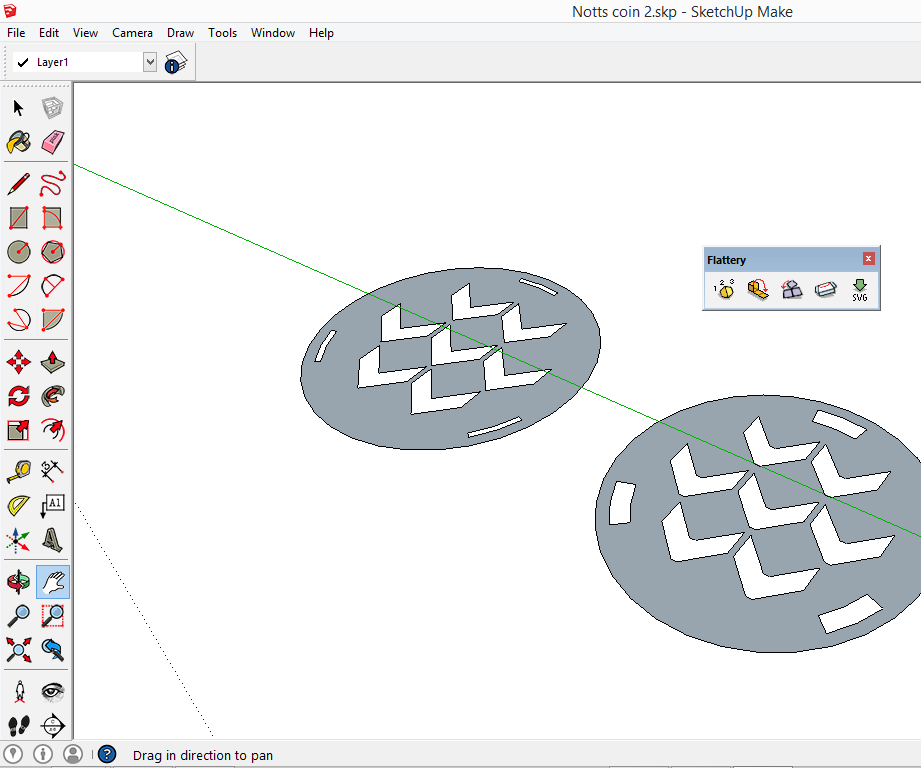The height and width of the screenshot is (768, 921).
Task: Select the Rotate tool
Action: 18,396
